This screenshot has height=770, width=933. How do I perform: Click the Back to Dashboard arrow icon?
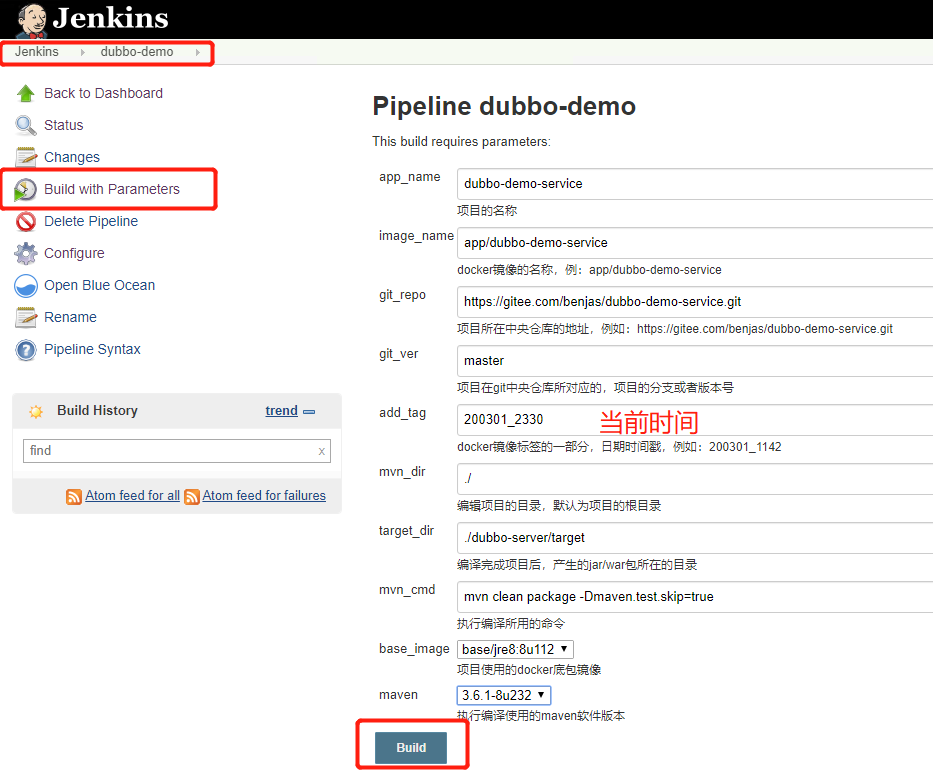coord(26,93)
